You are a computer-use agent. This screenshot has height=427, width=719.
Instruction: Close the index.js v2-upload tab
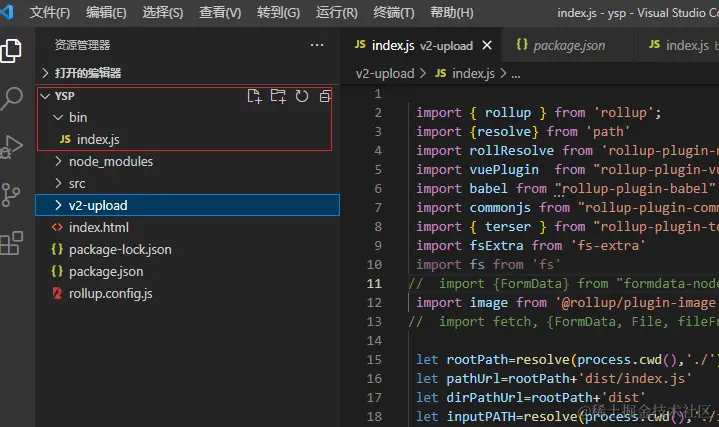click(x=487, y=45)
